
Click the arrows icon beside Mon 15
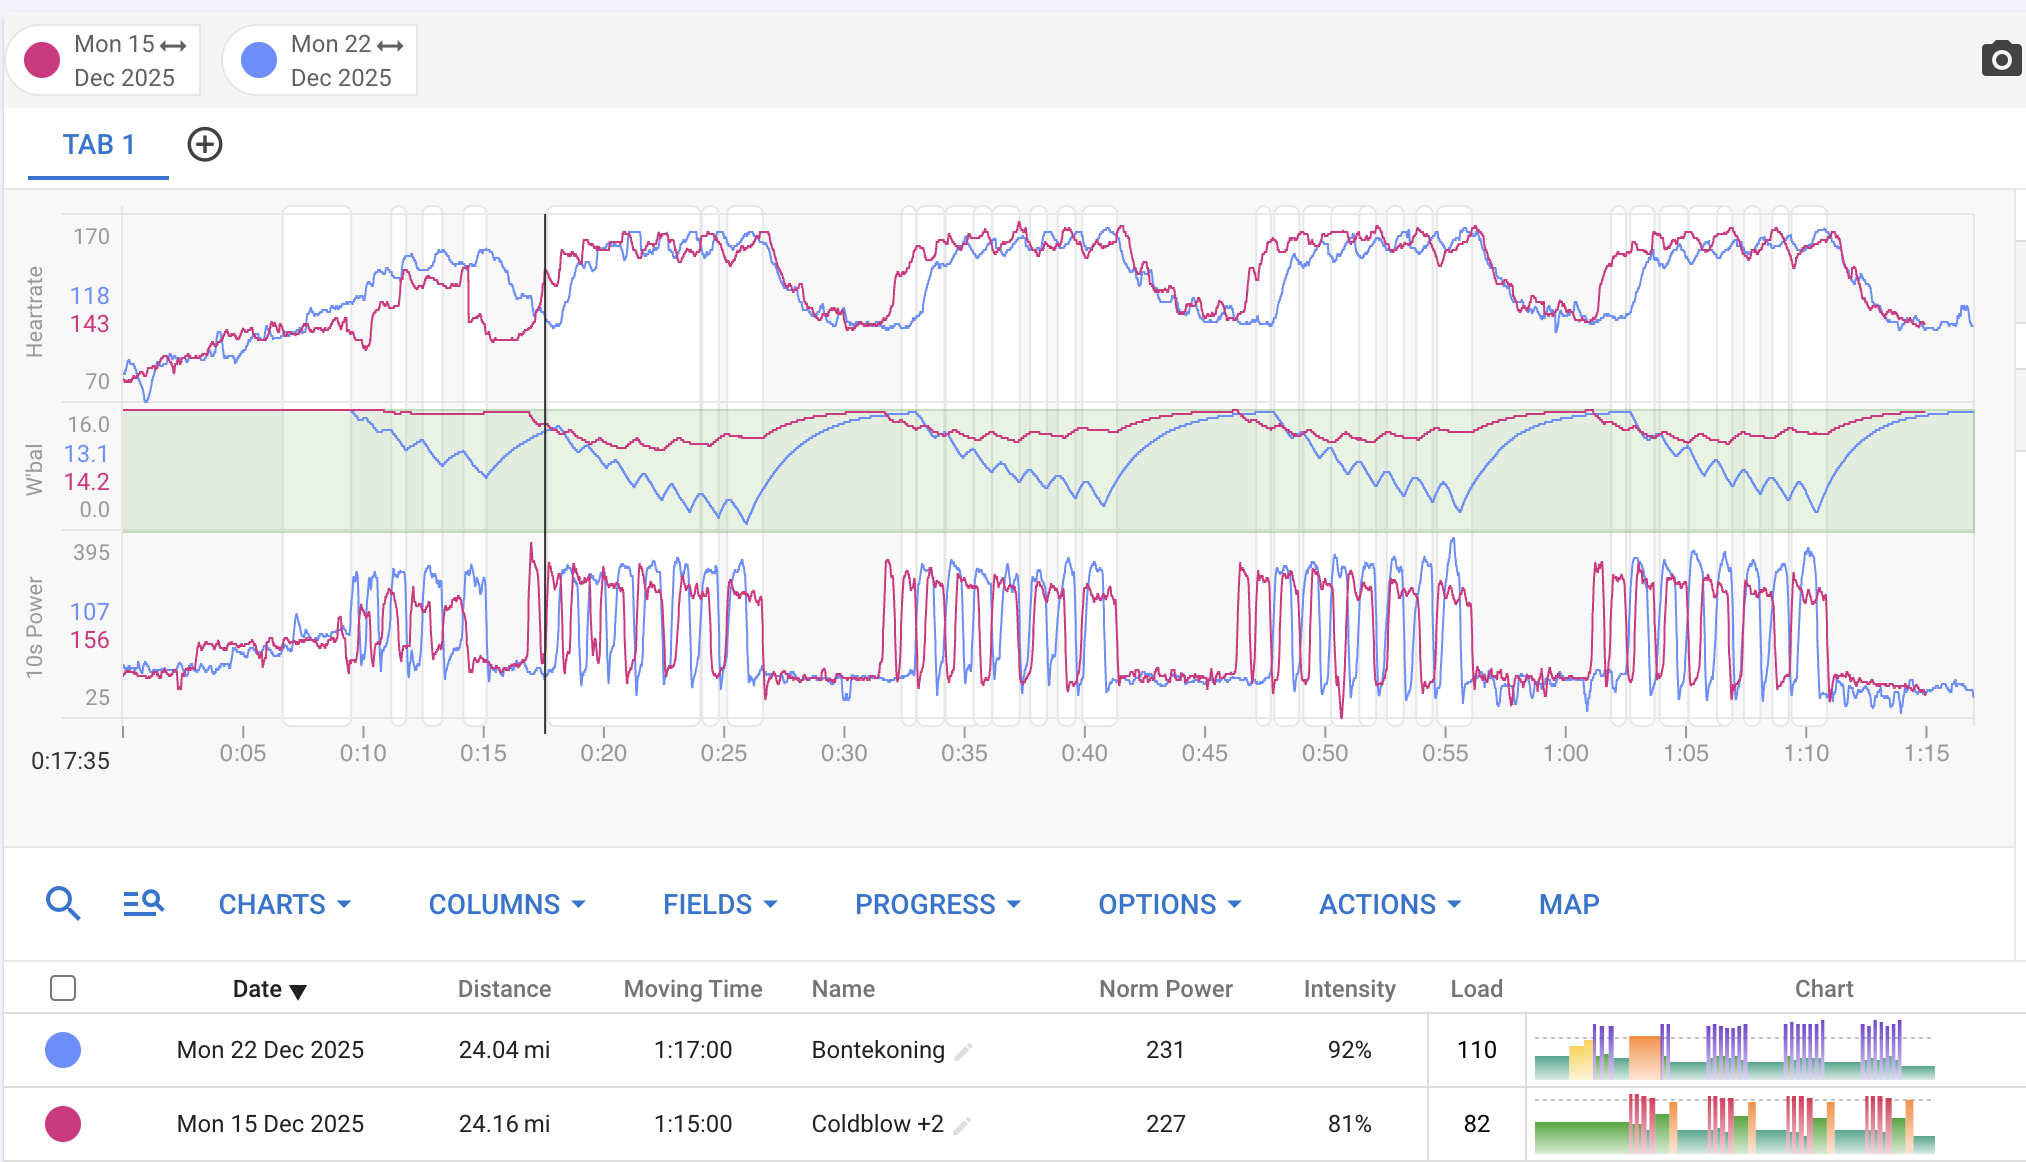point(174,46)
